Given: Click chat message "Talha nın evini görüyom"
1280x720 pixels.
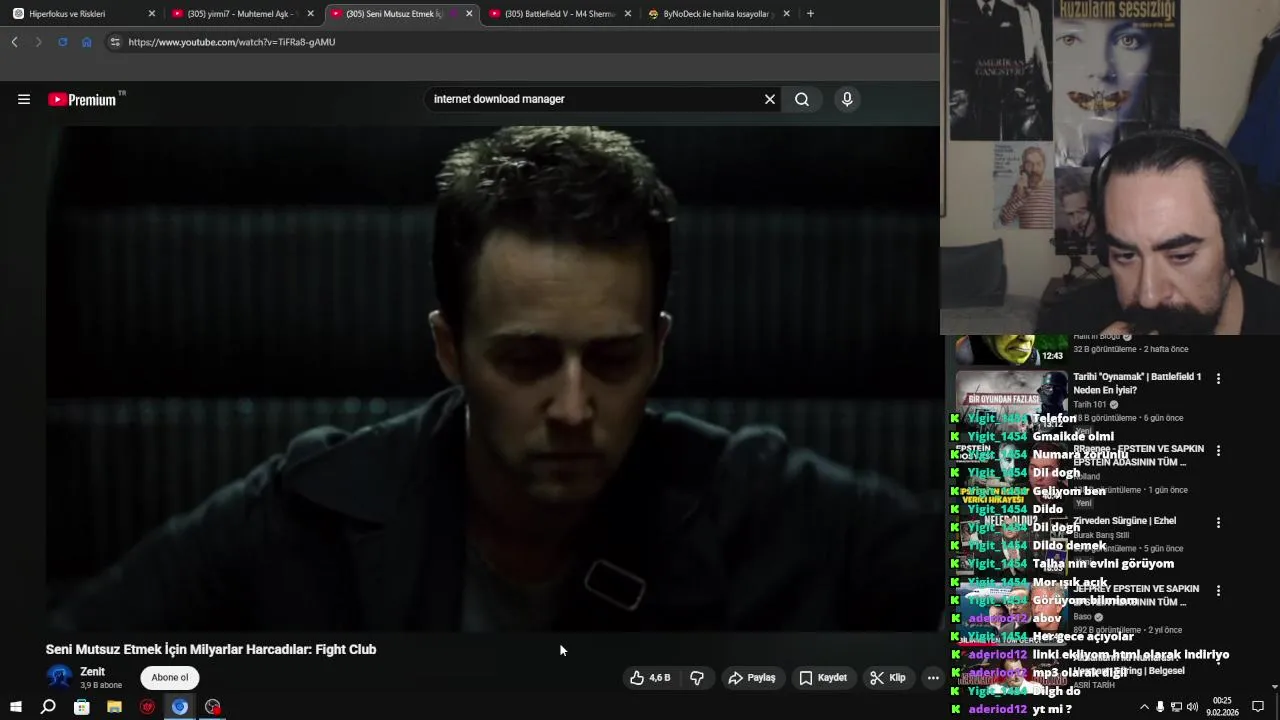Looking at the screenshot, I should click(1103, 564).
